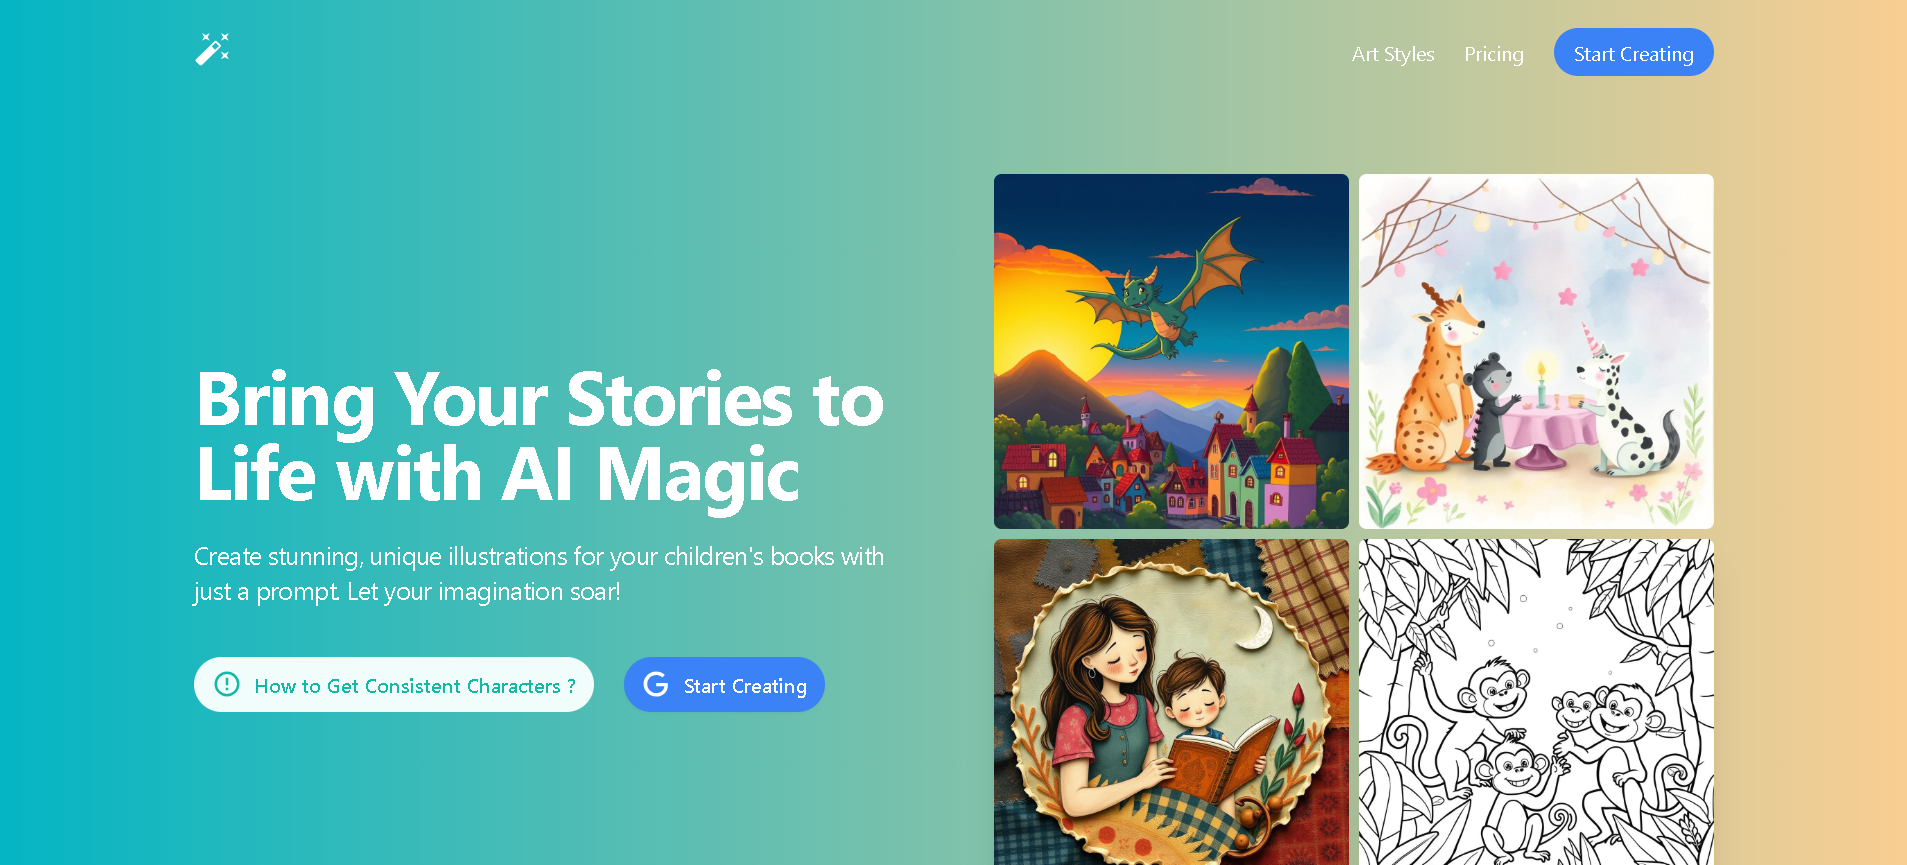
Task: Click Start Creating with Google button
Action: (x=724, y=685)
